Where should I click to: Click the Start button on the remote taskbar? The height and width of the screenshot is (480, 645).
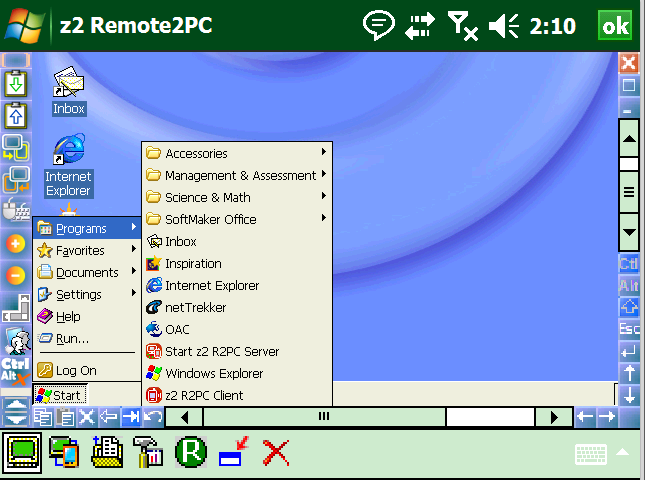point(60,395)
